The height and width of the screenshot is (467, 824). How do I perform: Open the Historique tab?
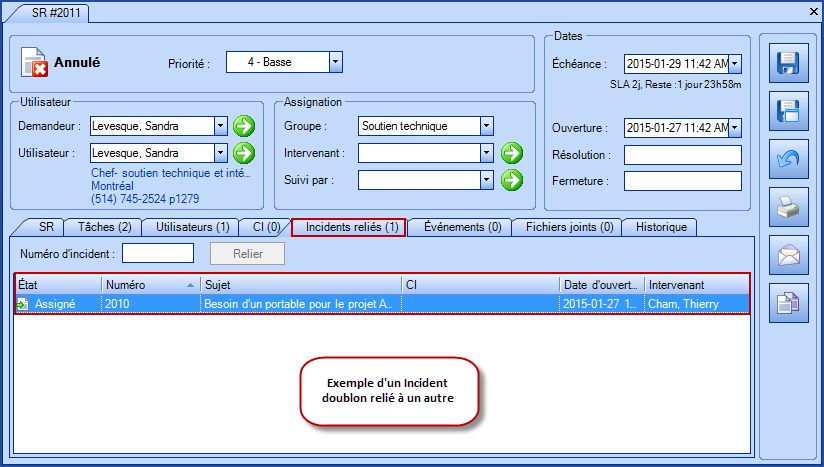tap(660, 227)
